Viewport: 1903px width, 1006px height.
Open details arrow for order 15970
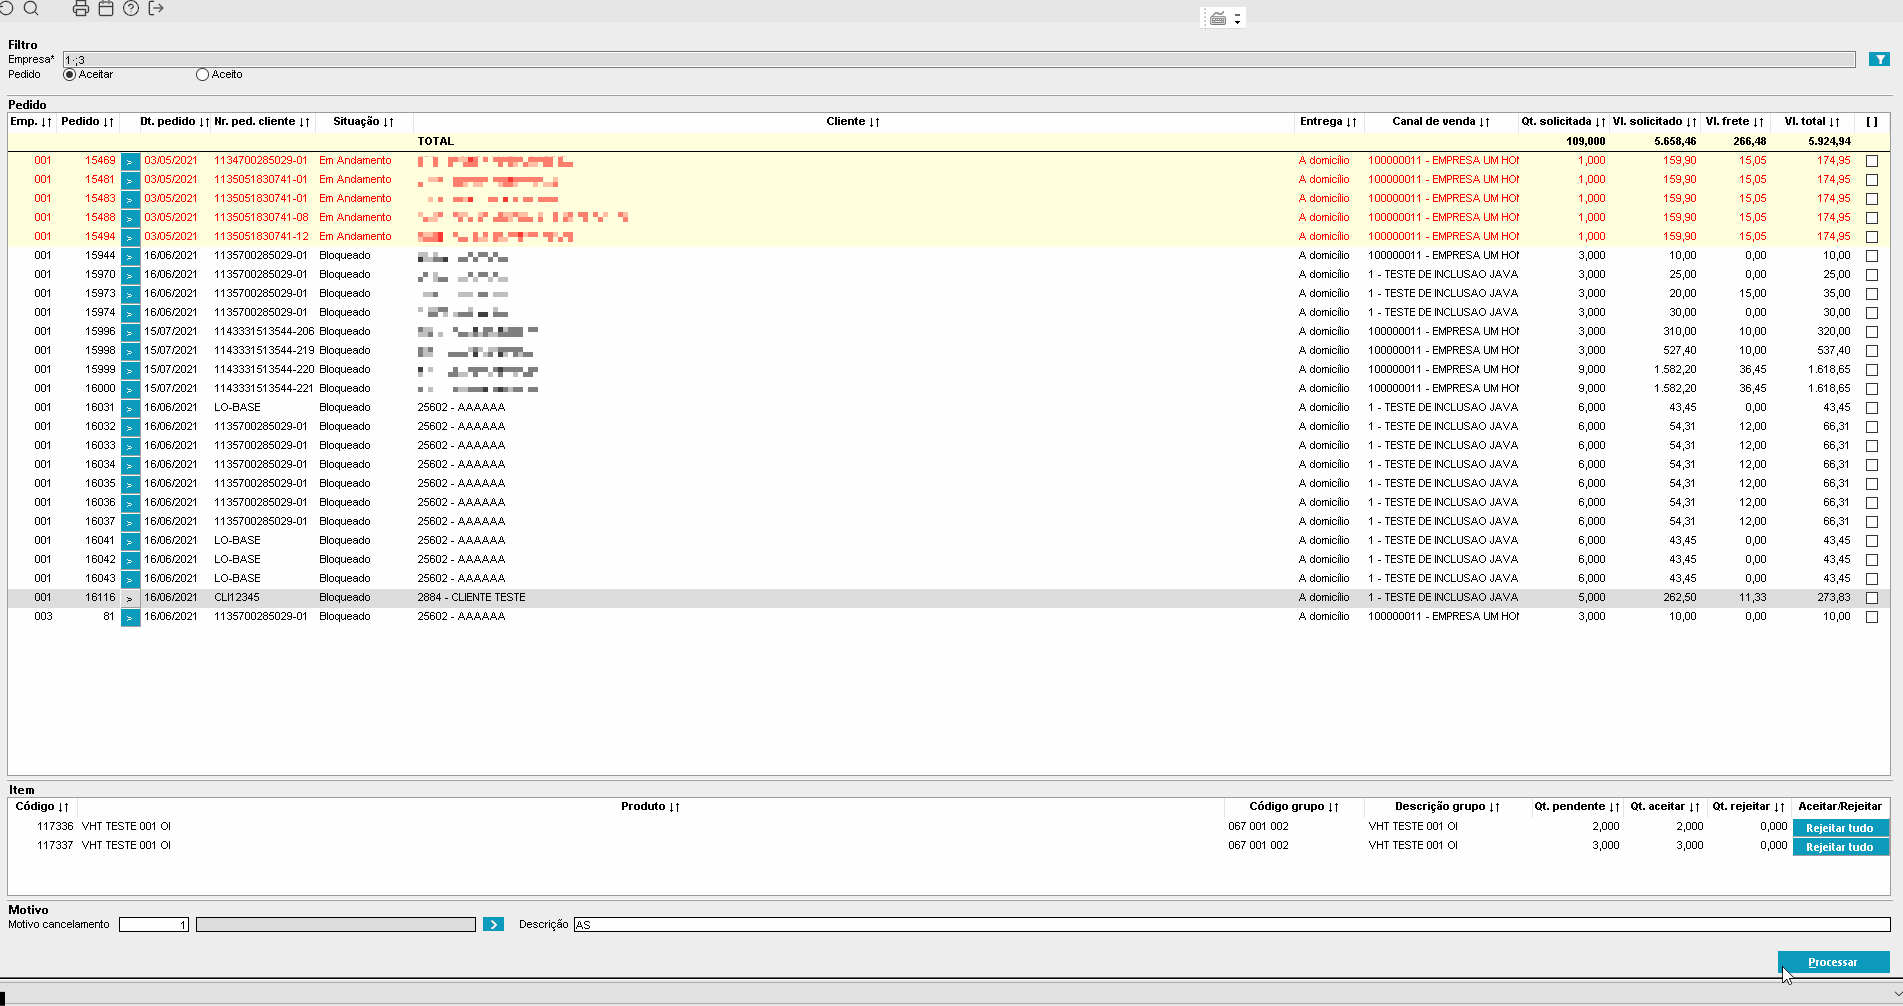click(130, 275)
